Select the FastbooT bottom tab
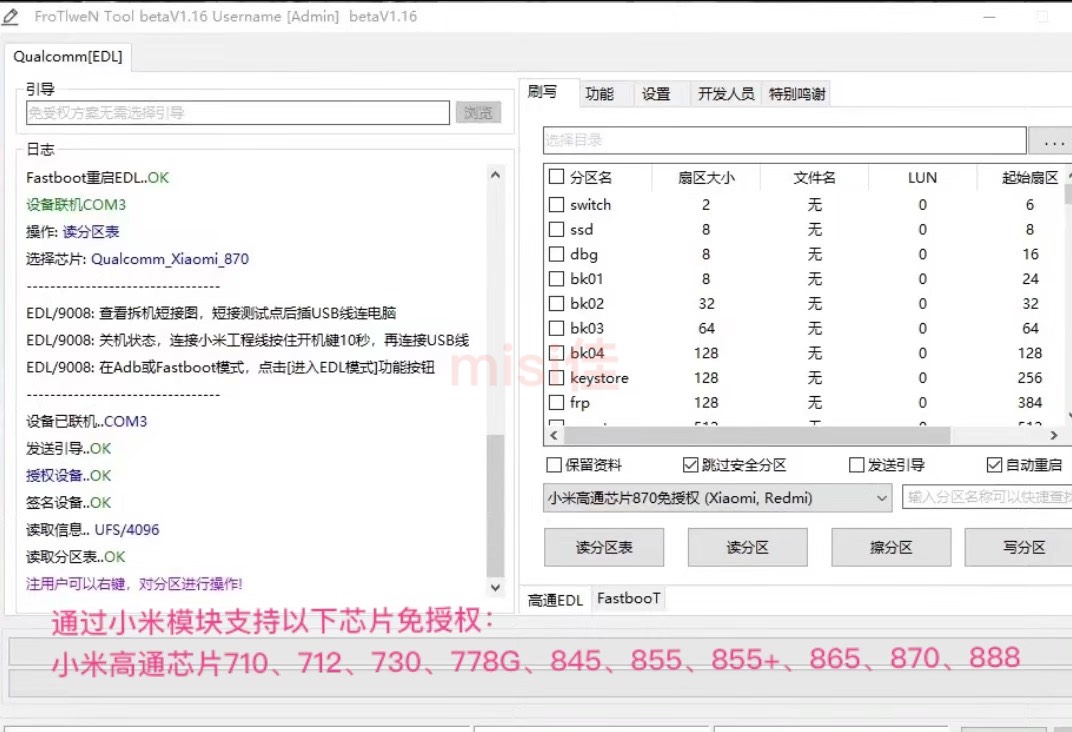Viewport: 1072px width, 732px height. click(x=628, y=598)
